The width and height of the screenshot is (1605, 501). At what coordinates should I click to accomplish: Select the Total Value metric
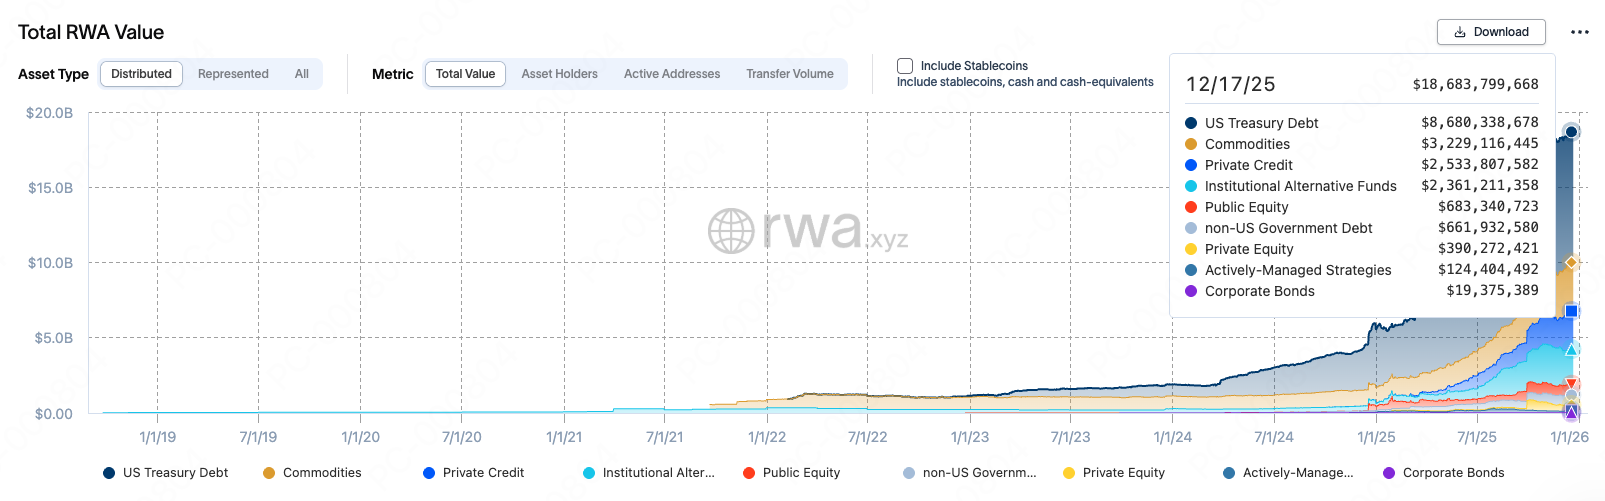click(465, 74)
